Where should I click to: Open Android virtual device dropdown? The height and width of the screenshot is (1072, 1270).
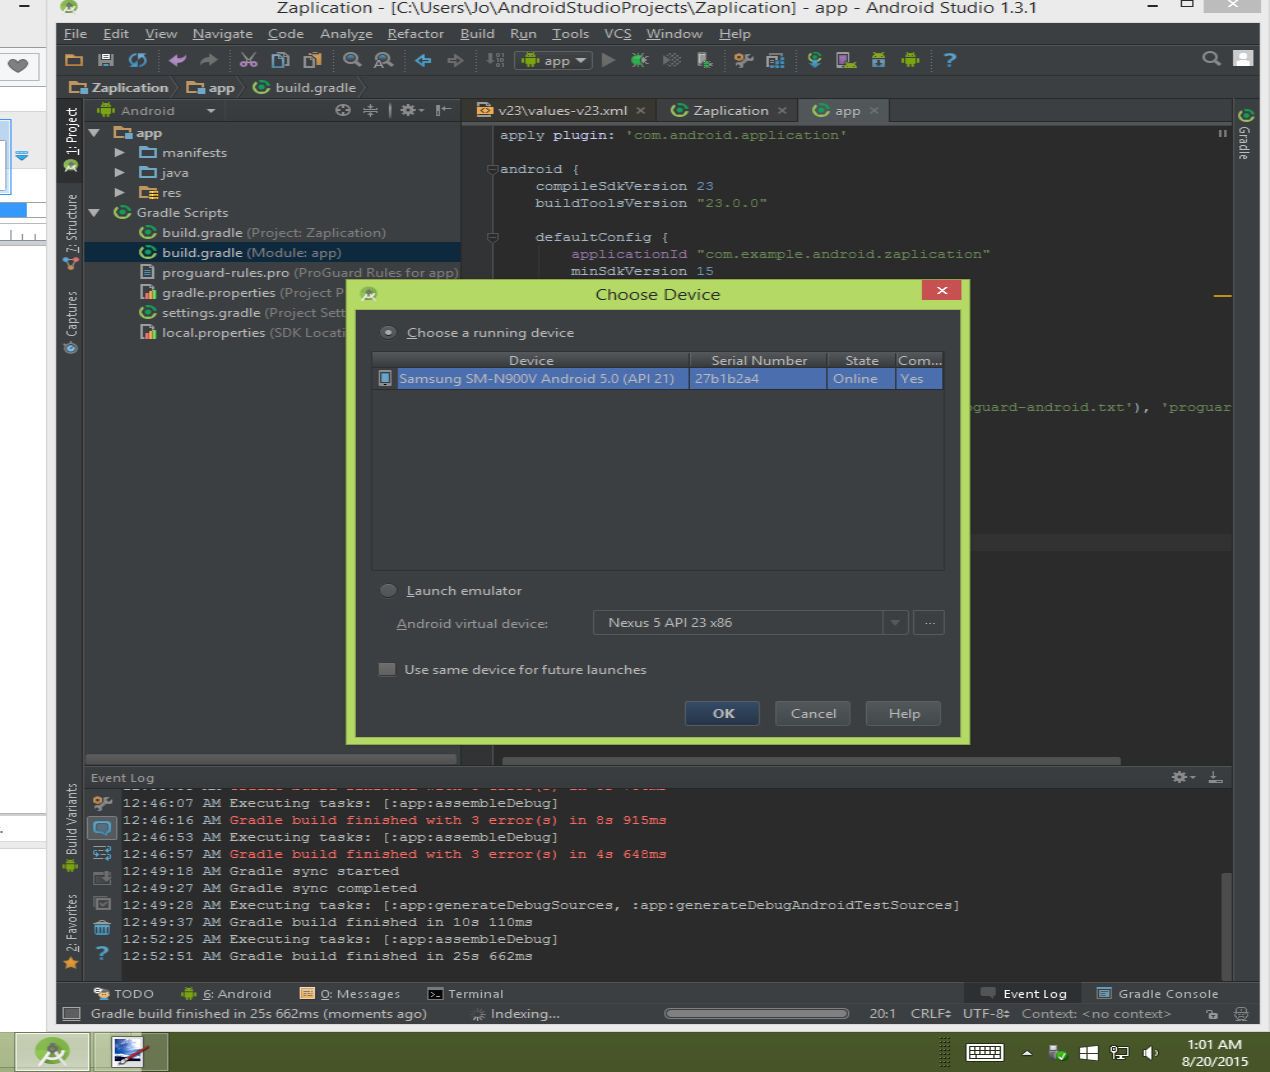click(895, 622)
